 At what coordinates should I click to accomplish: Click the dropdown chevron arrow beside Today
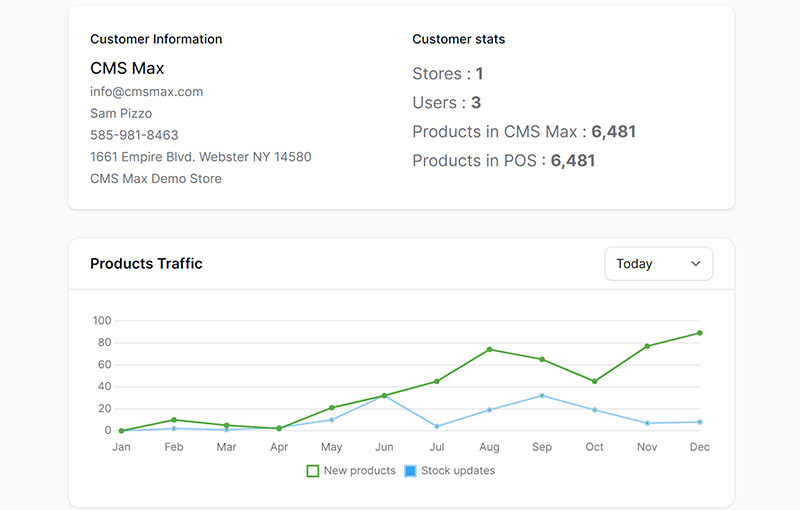(x=696, y=264)
